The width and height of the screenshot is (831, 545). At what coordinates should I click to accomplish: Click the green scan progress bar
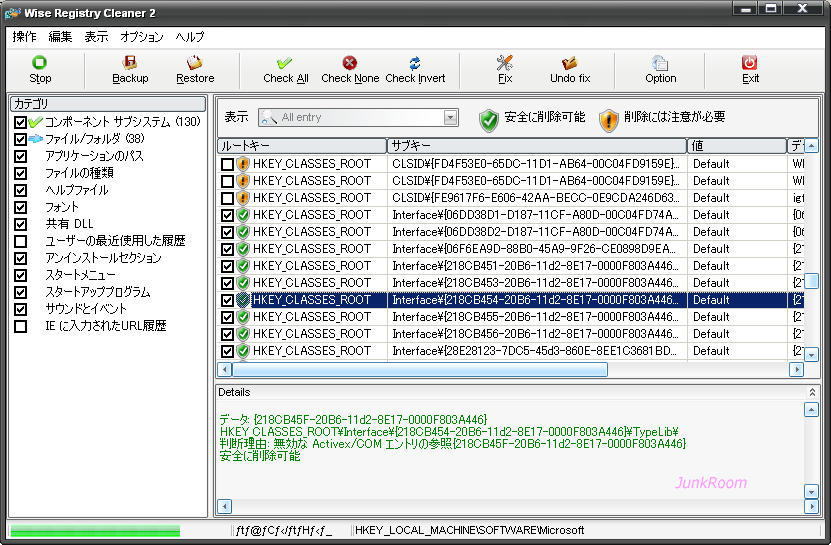(95, 530)
